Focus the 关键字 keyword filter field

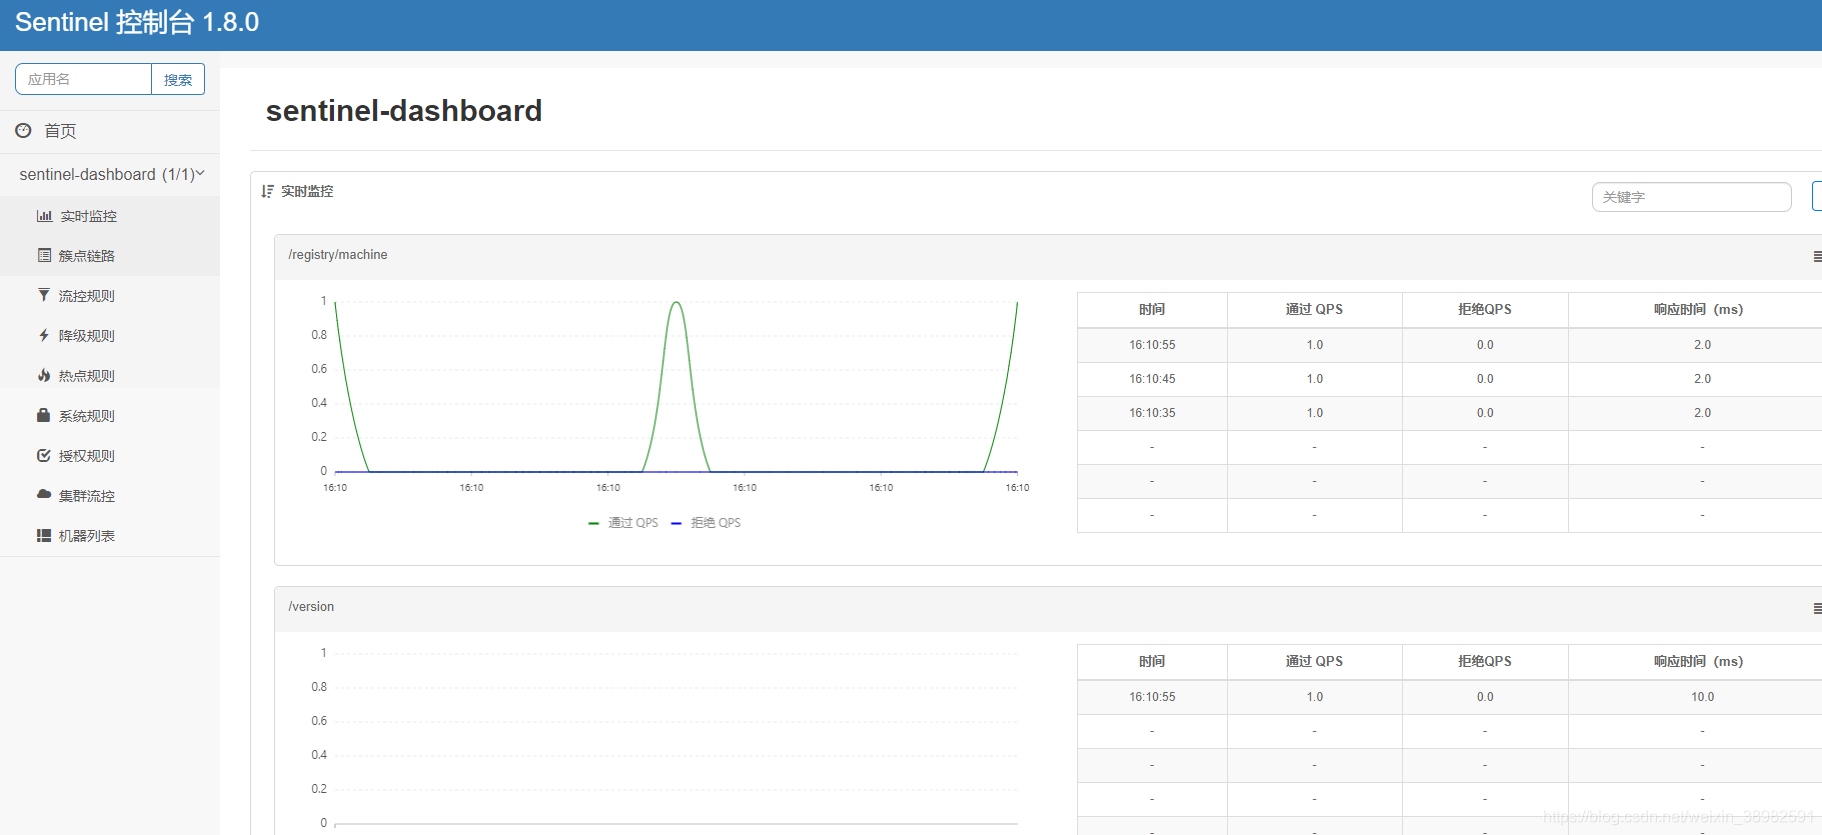pos(1691,197)
